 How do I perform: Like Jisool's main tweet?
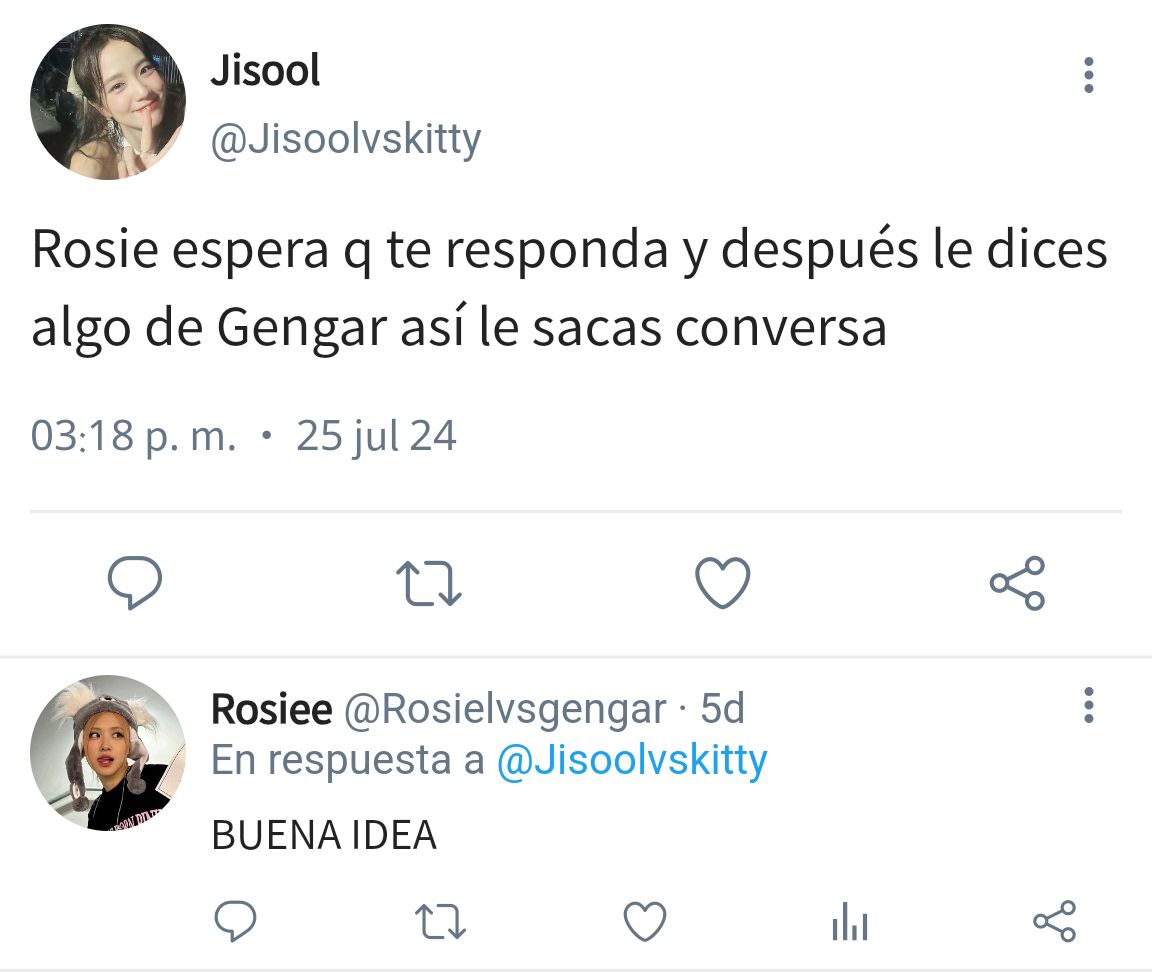pos(723,583)
